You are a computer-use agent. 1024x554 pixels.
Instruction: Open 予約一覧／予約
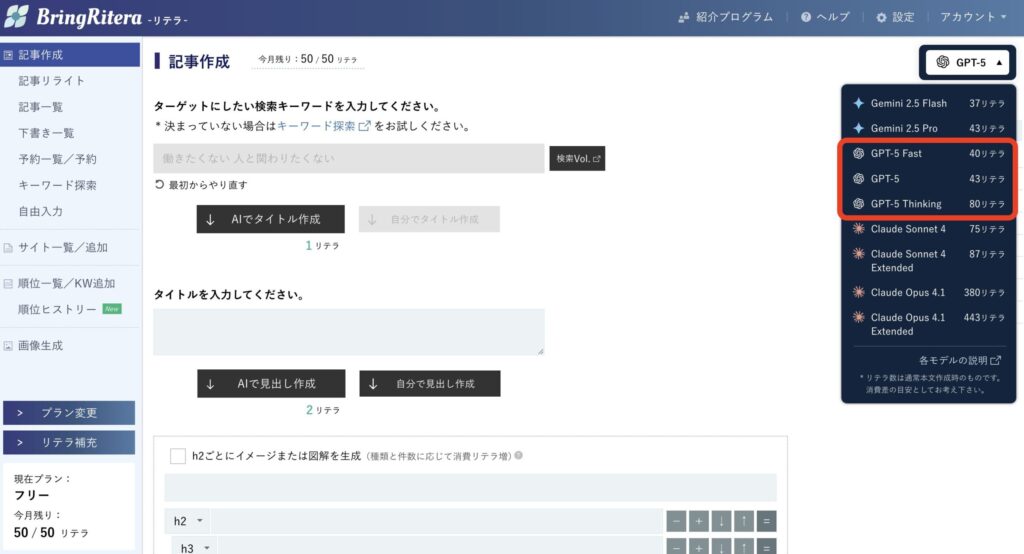pyautogui.click(x=57, y=159)
